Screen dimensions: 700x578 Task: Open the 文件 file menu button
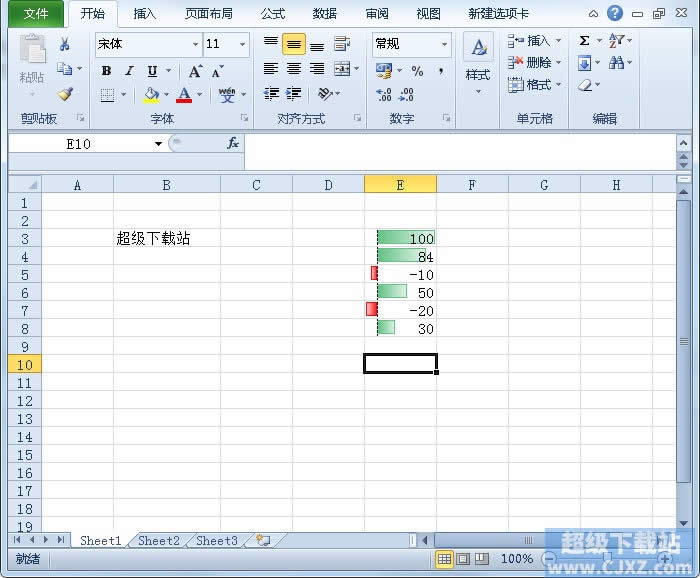tap(36, 14)
